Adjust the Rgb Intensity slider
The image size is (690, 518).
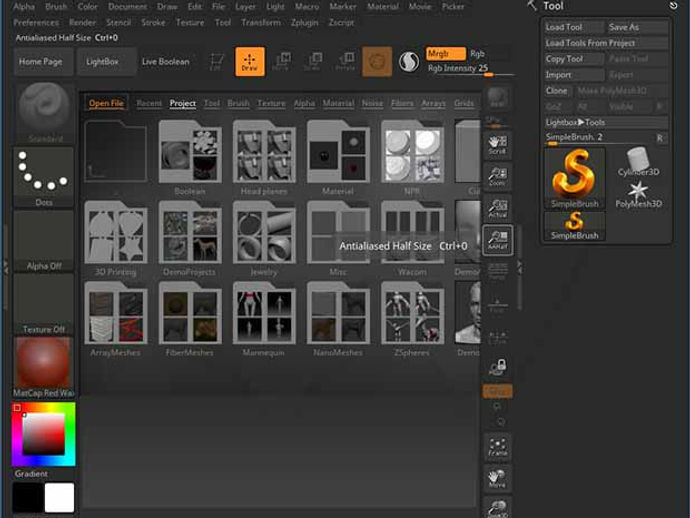(x=470, y=69)
